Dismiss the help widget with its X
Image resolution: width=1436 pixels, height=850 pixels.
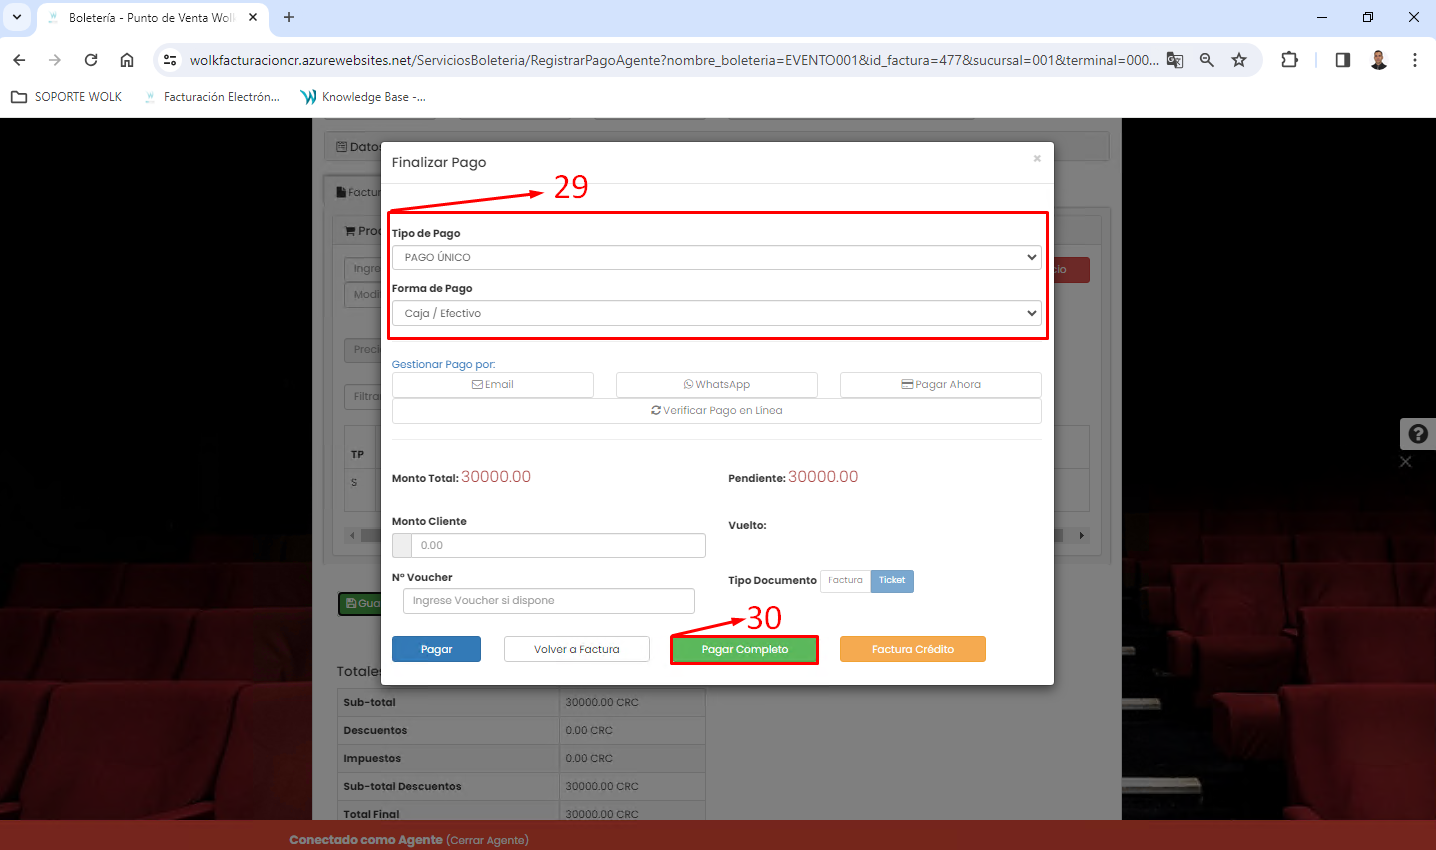coord(1405,462)
